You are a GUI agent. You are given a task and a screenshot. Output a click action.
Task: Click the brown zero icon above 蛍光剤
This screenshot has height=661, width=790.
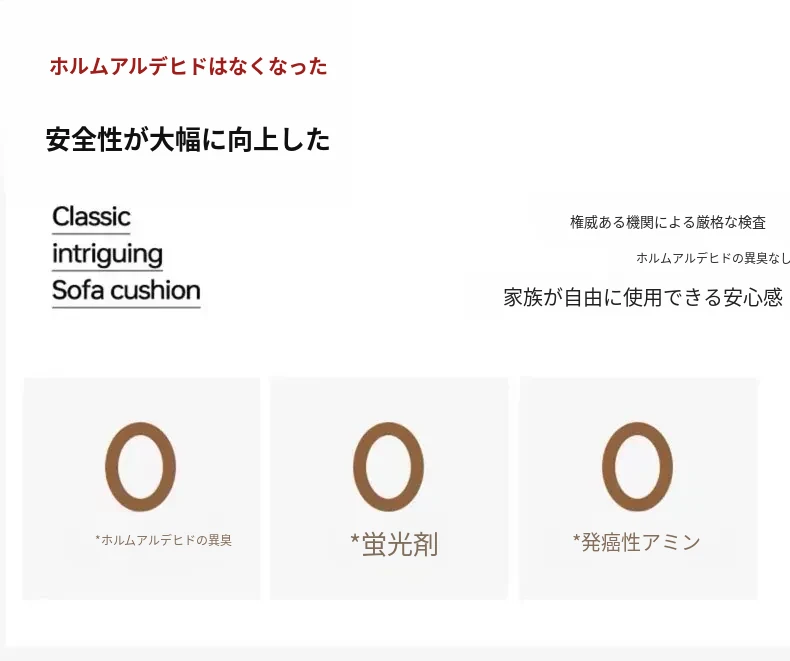point(388,467)
